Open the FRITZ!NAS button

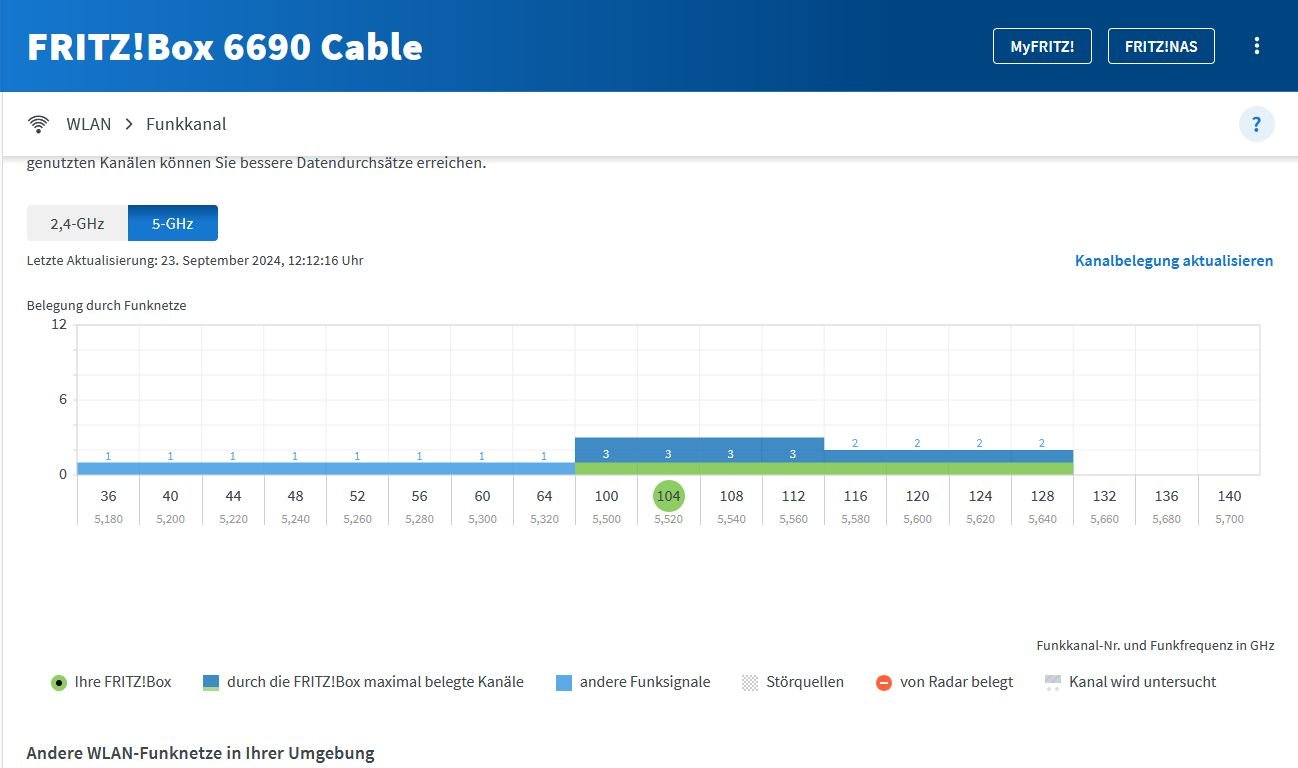click(1160, 46)
